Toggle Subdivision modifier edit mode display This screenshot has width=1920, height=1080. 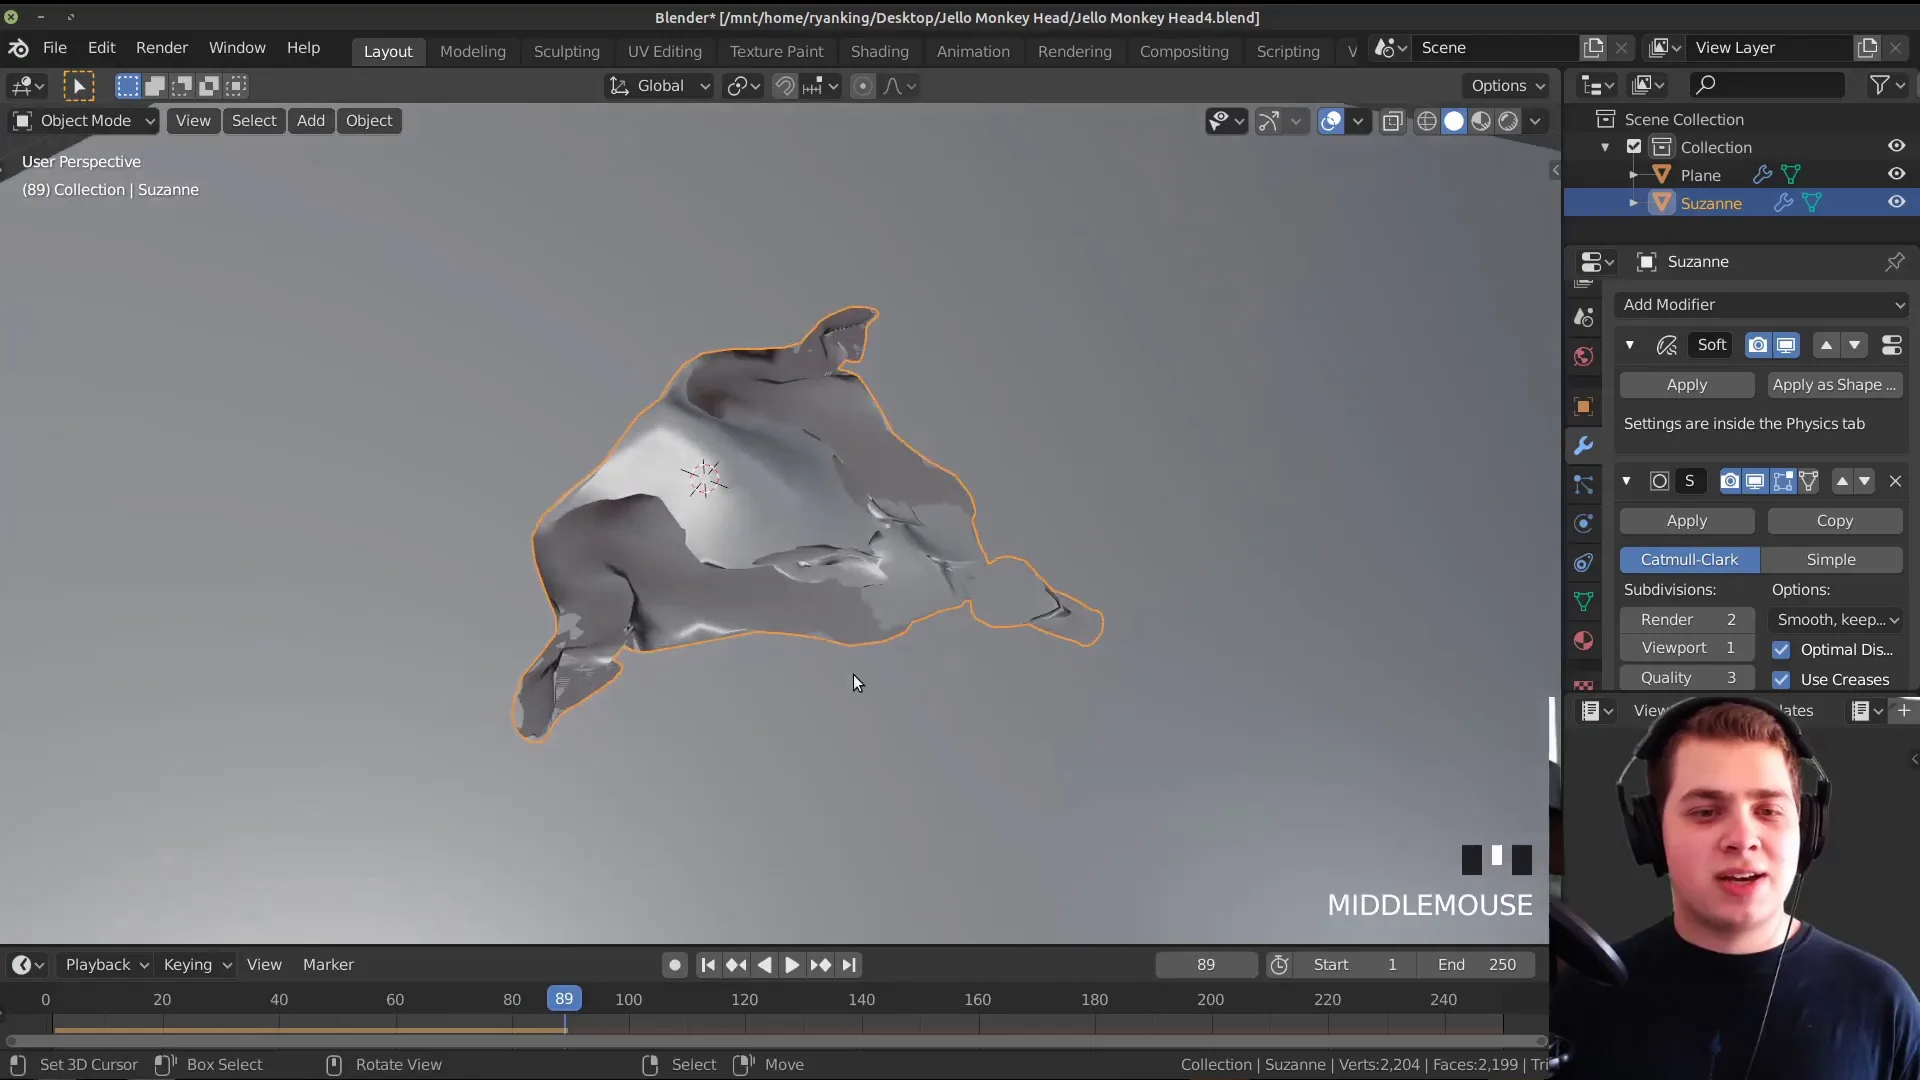(x=1783, y=481)
